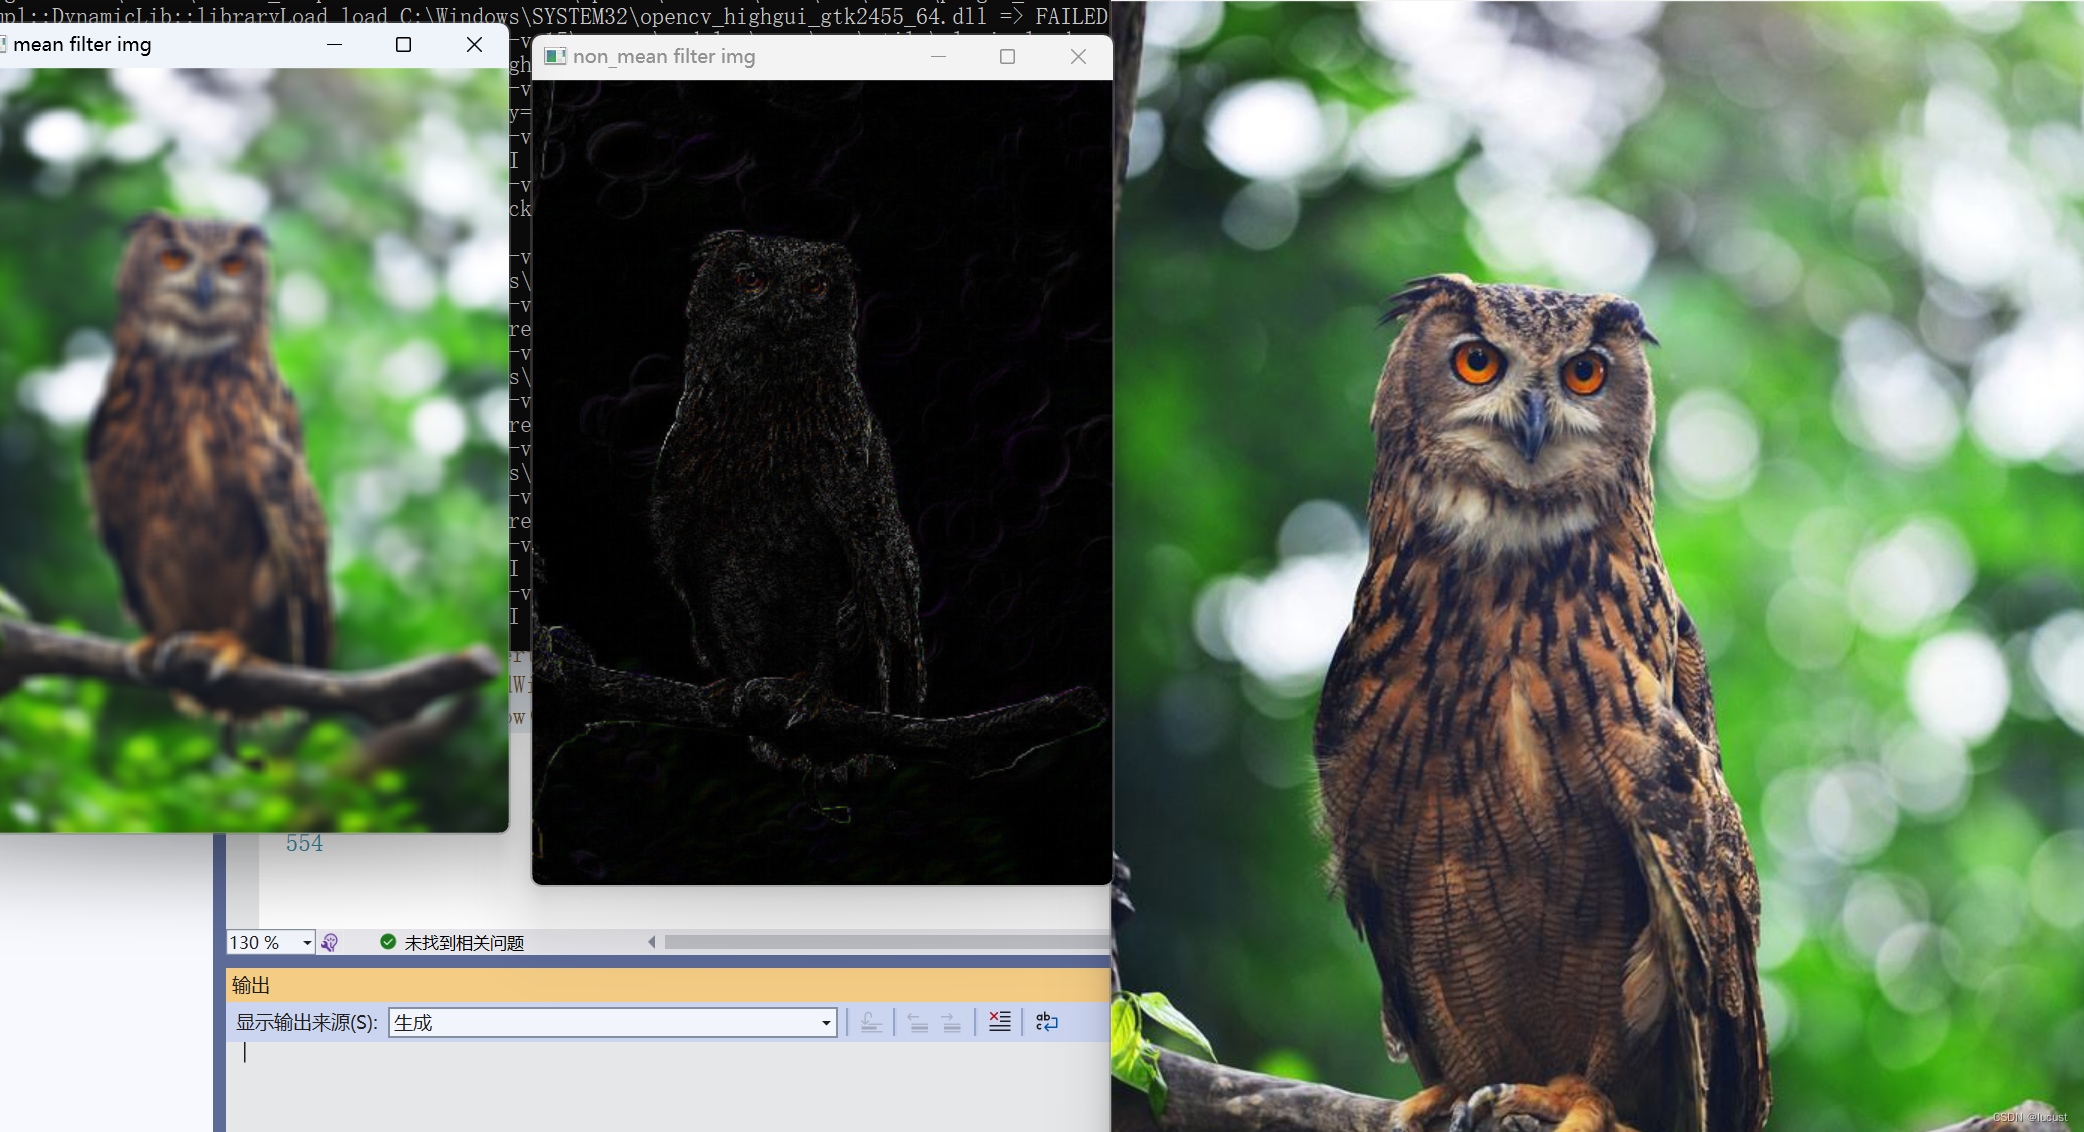The image size is (2084, 1132).
Task: Click the green no-issues-found checkmark
Action: coord(388,942)
